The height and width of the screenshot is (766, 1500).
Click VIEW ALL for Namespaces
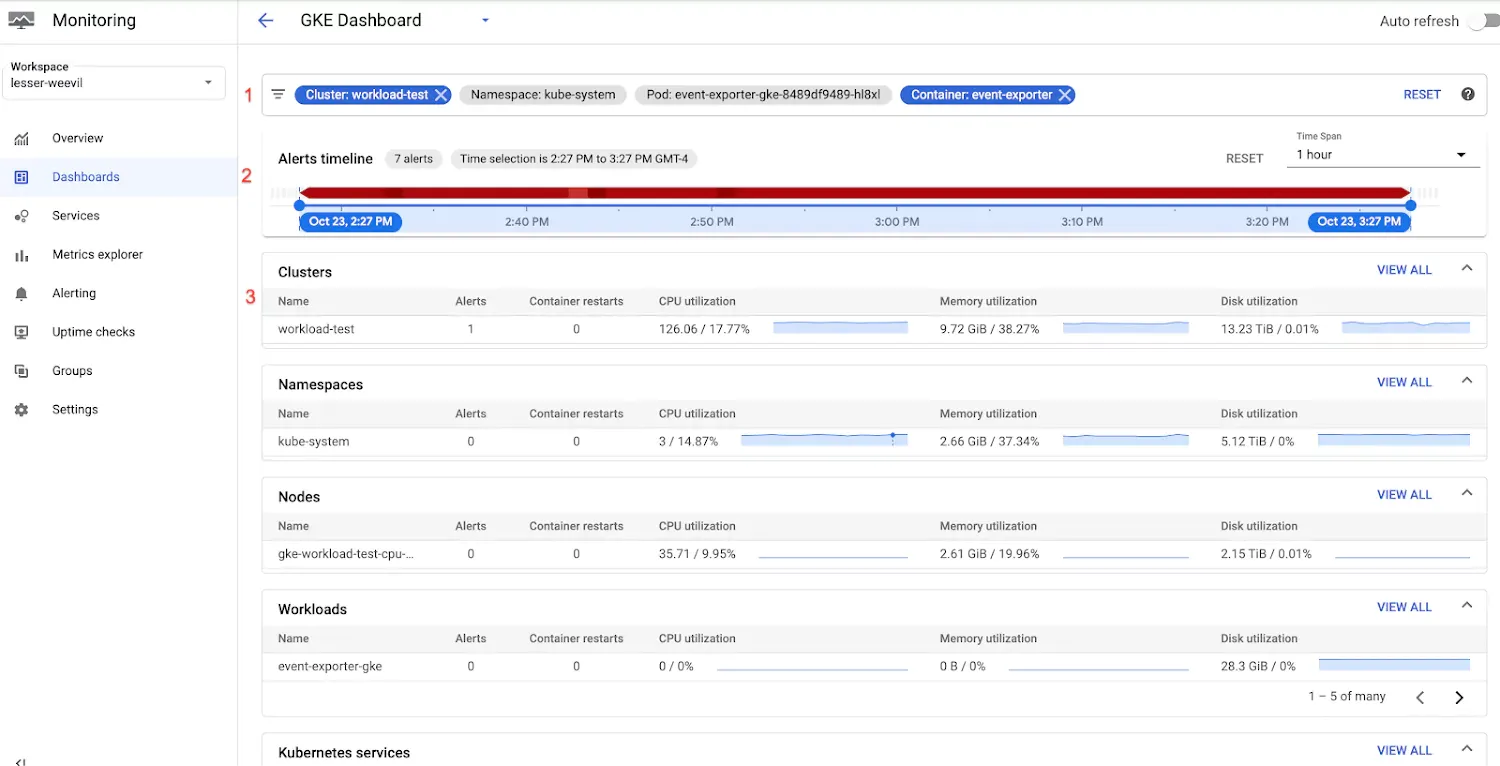(1405, 382)
